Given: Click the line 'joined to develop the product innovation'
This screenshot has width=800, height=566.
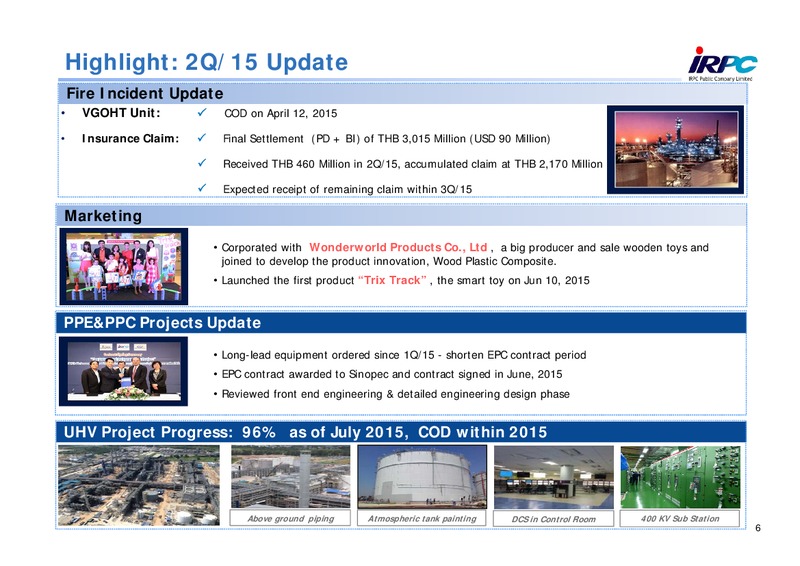Looking at the screenshot, I should pyautogui.click(x=388, y=262).
